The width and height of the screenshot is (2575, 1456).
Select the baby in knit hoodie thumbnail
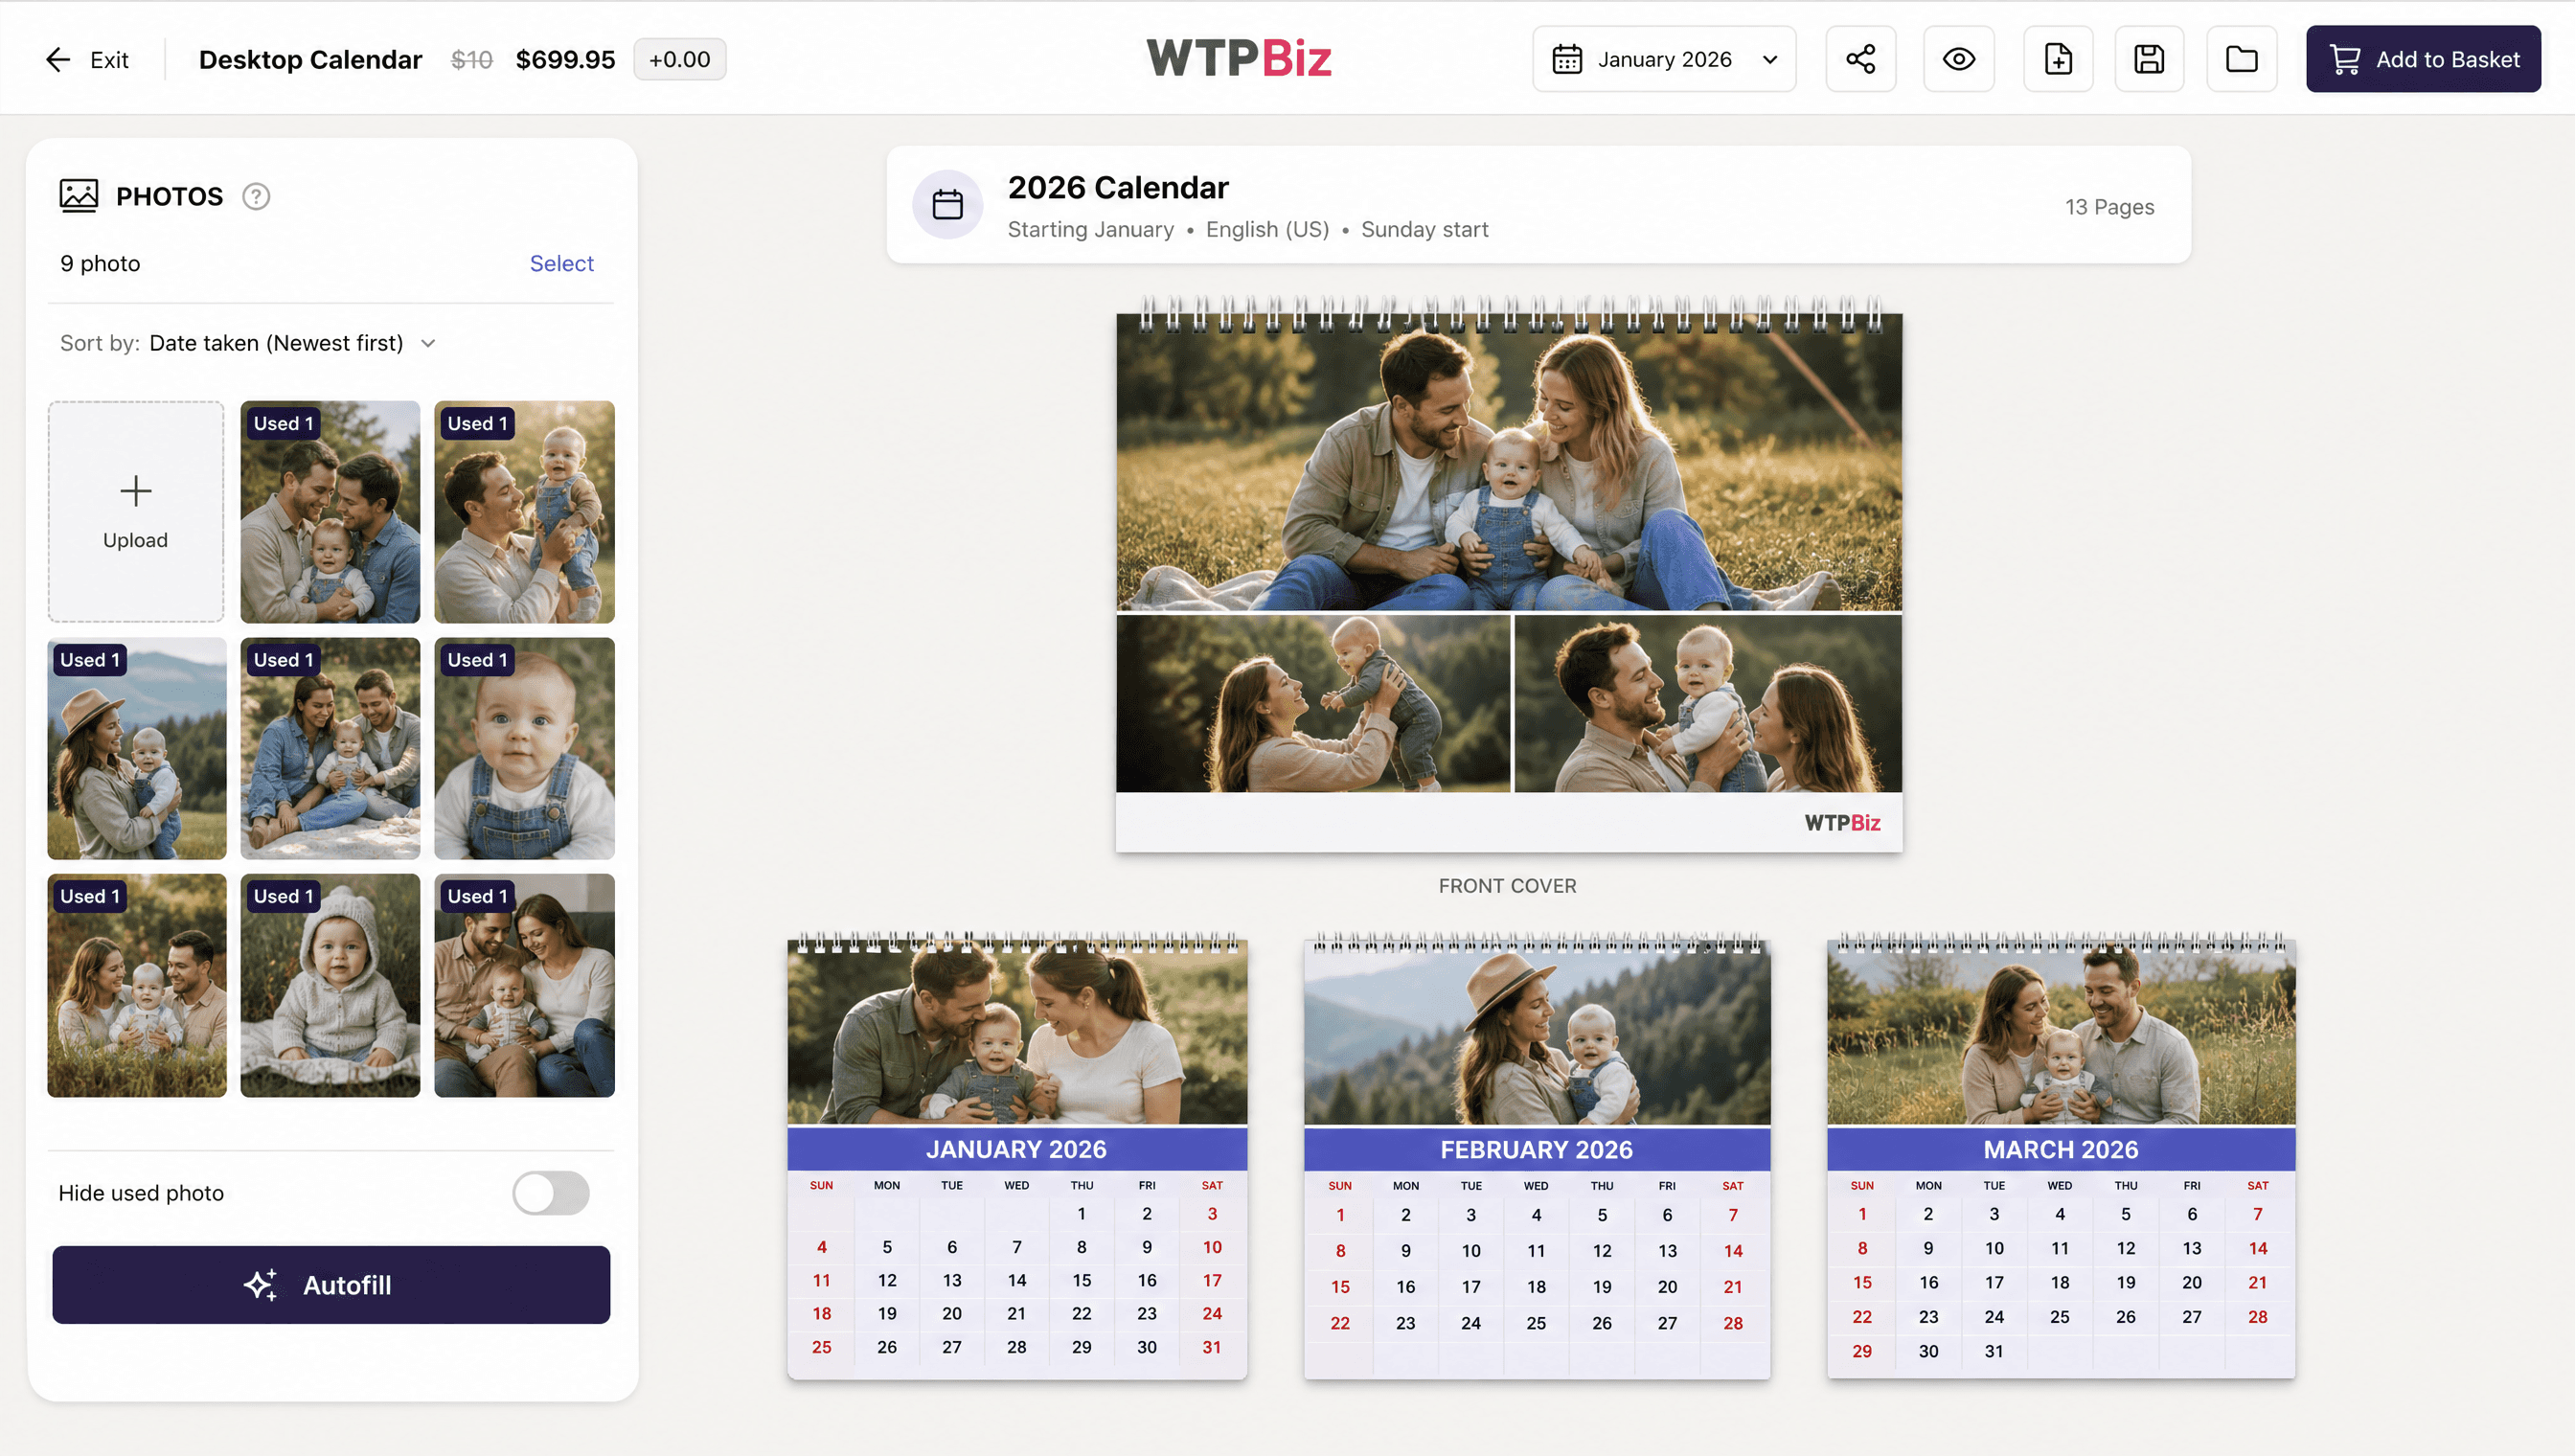click(330, 985)
